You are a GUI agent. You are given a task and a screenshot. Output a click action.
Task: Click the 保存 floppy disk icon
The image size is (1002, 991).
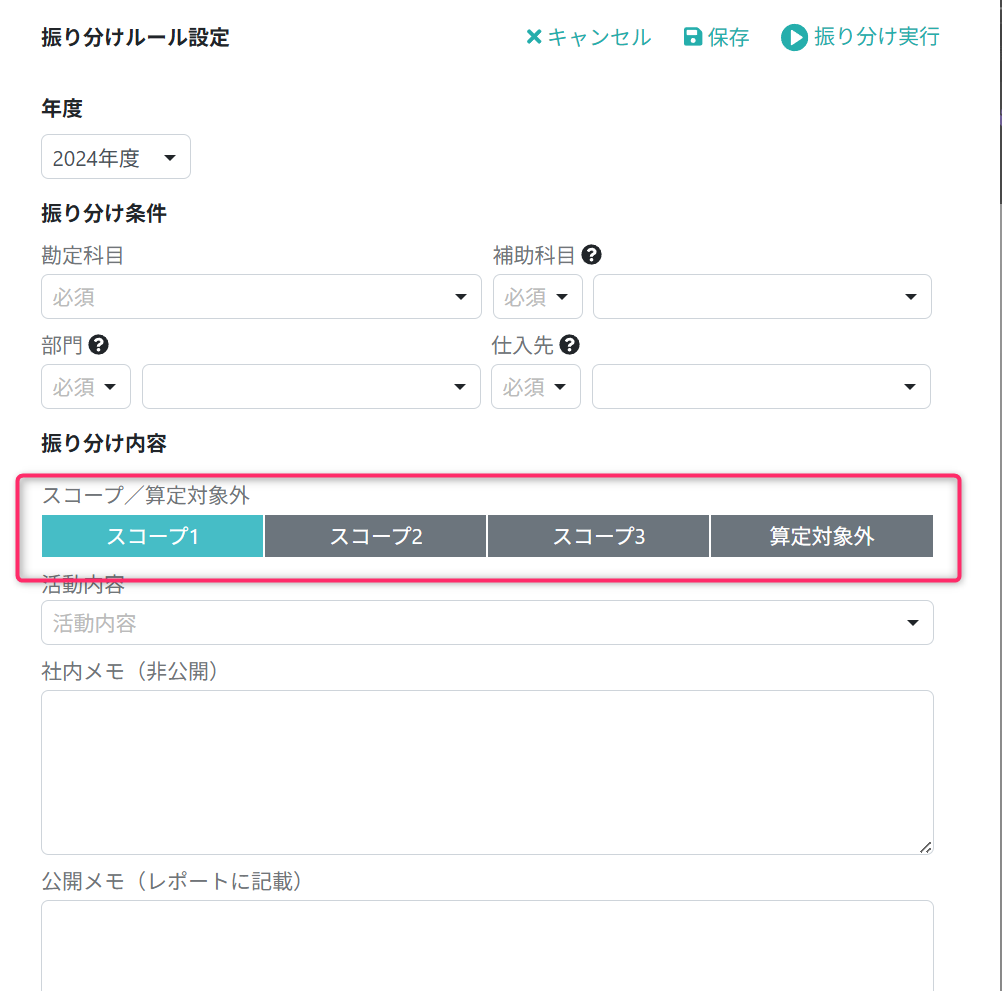[692, 37]
